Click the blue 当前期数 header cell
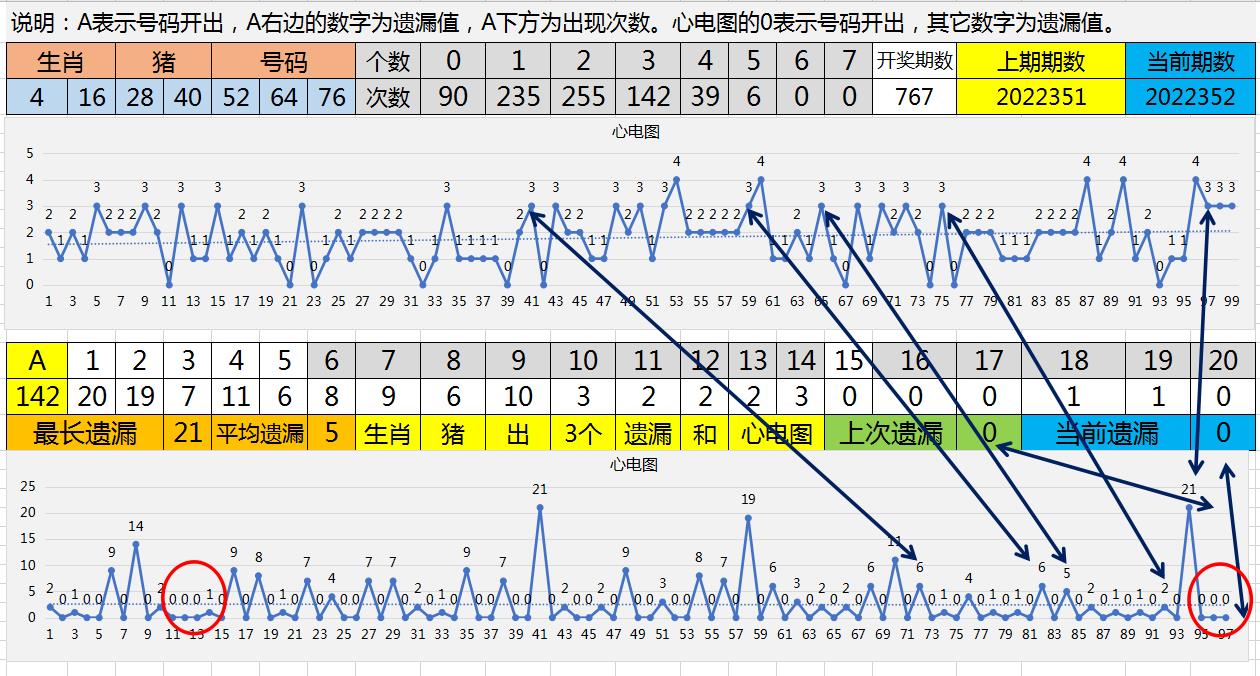Viewport: 1260px width, 676px height. click(x=1190, y=62)
